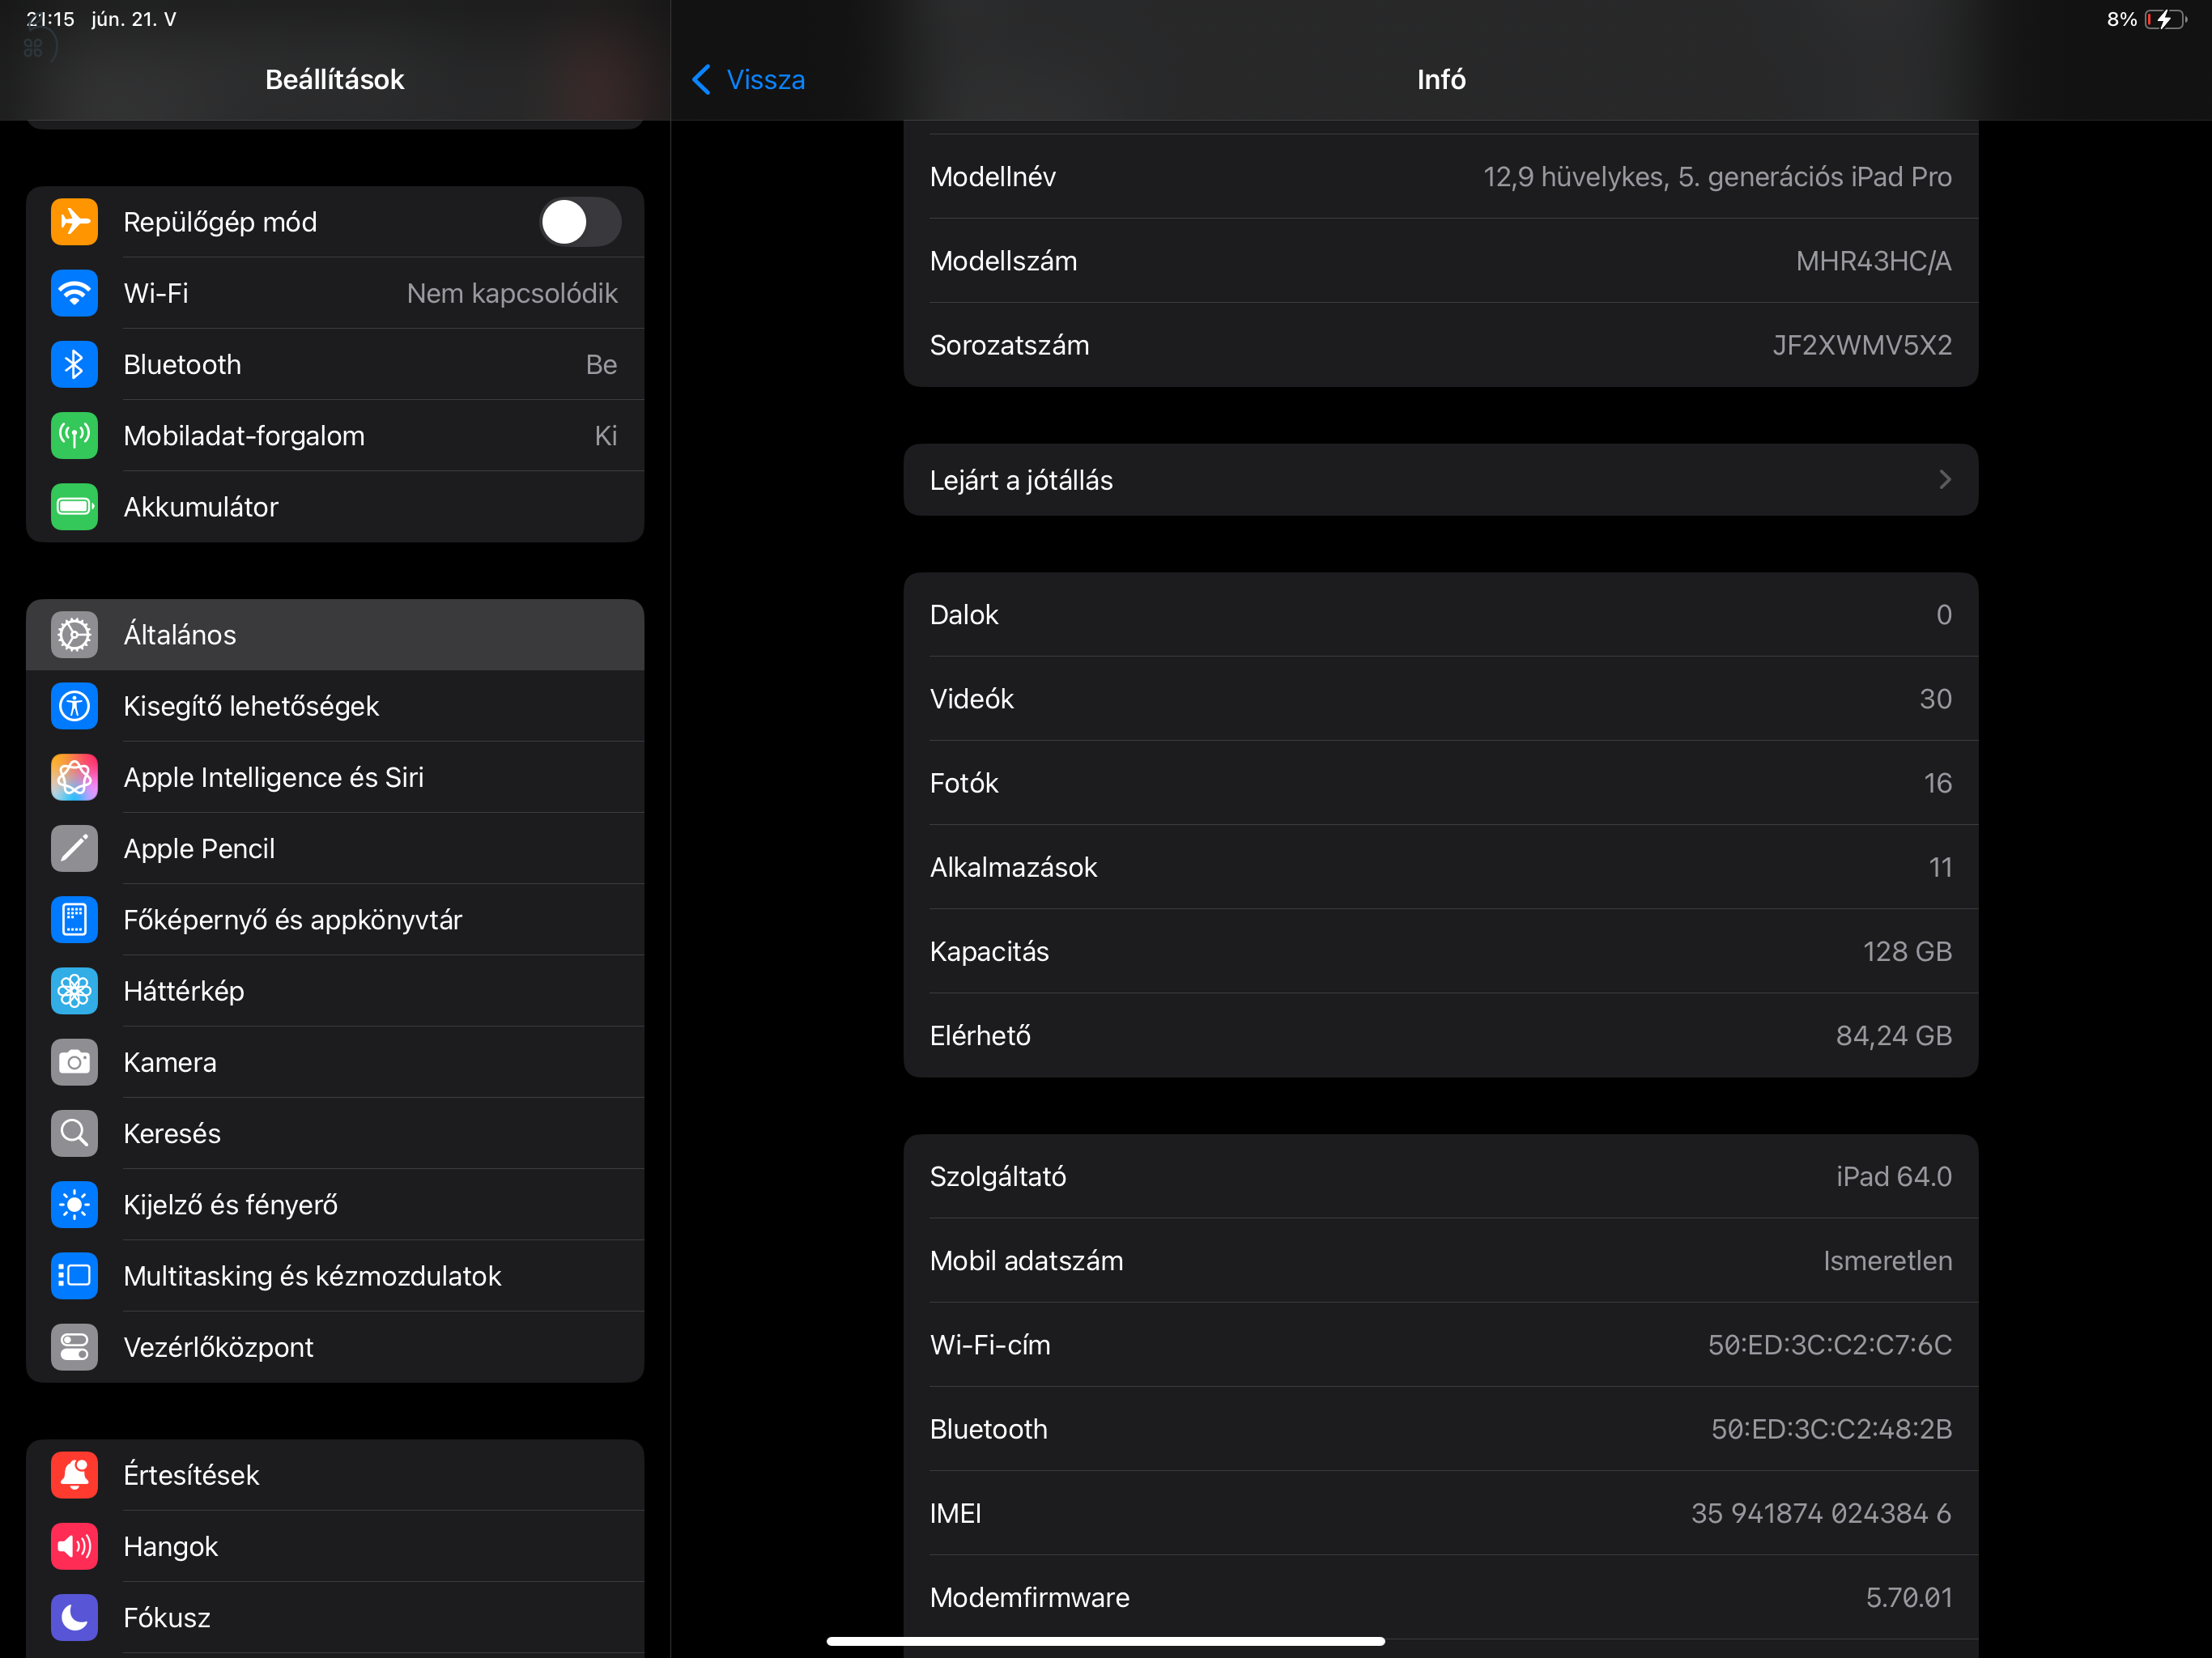Tap the Szolgáltató value iPad 64.0
Screen dimensions: 2212x1658
click(x=1894, y=1176)
